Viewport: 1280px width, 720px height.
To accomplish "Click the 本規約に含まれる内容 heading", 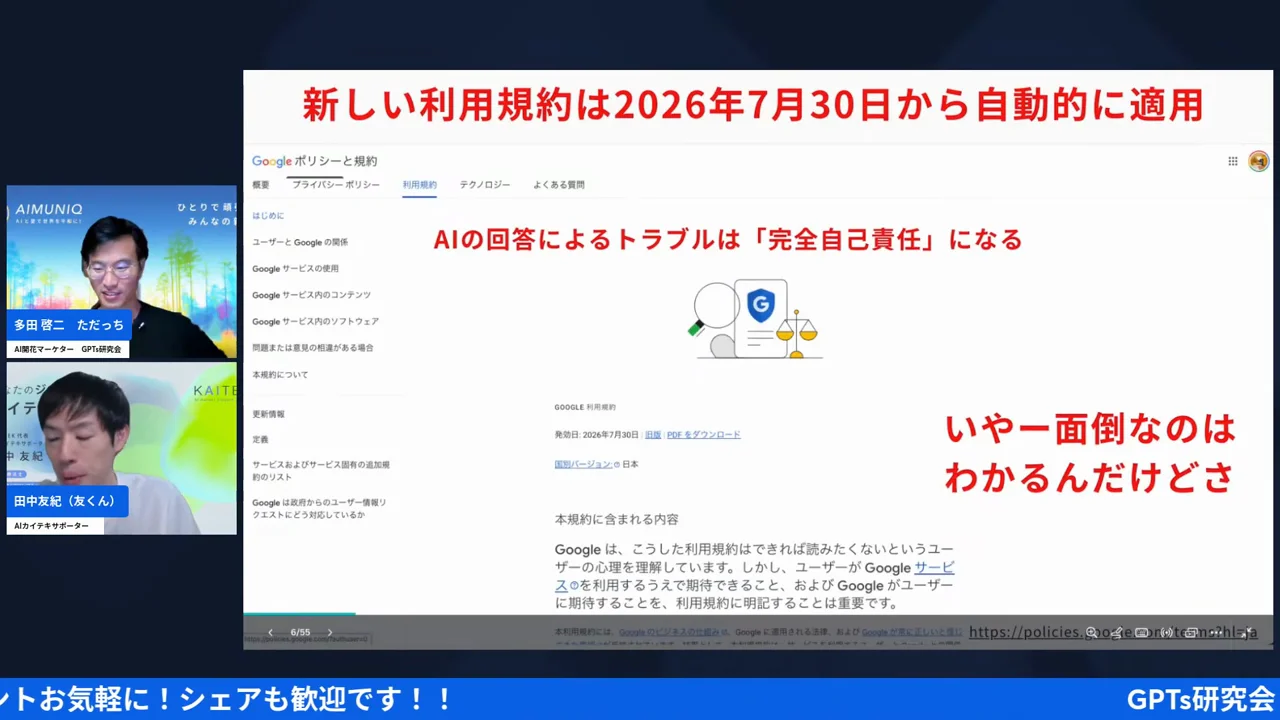I will [x=617, y=519].
